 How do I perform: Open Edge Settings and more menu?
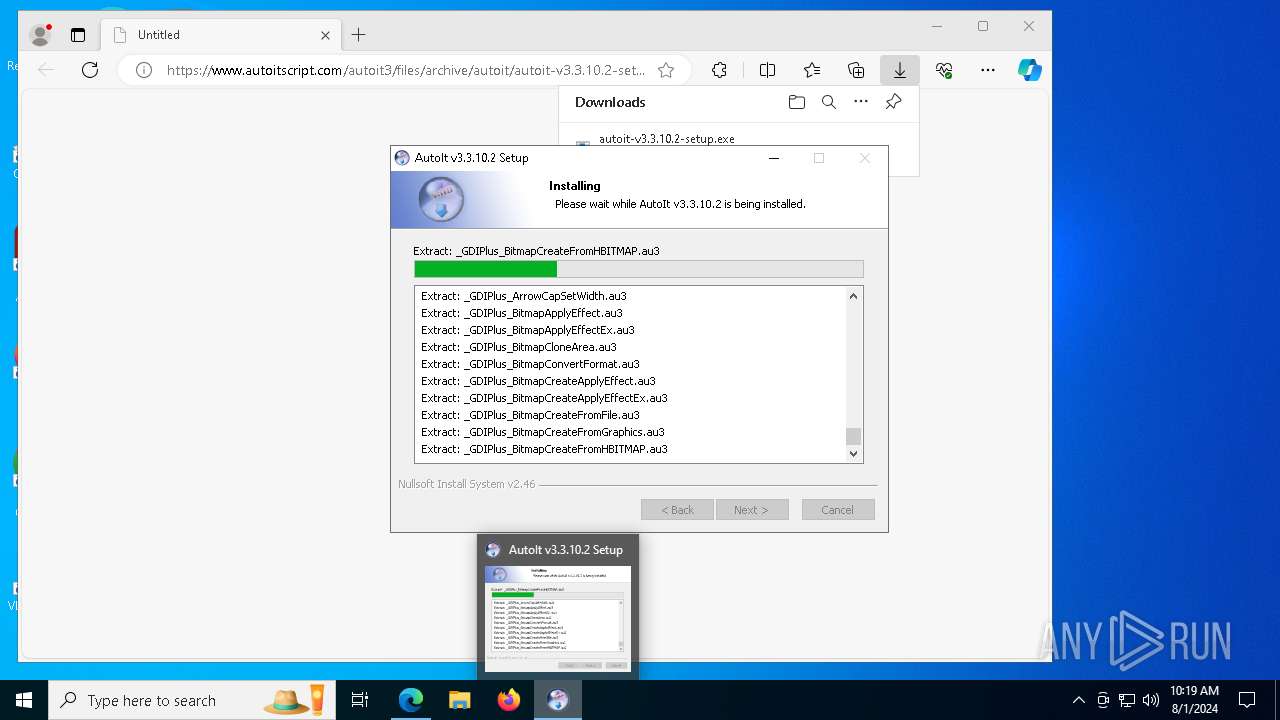[988, 70]
